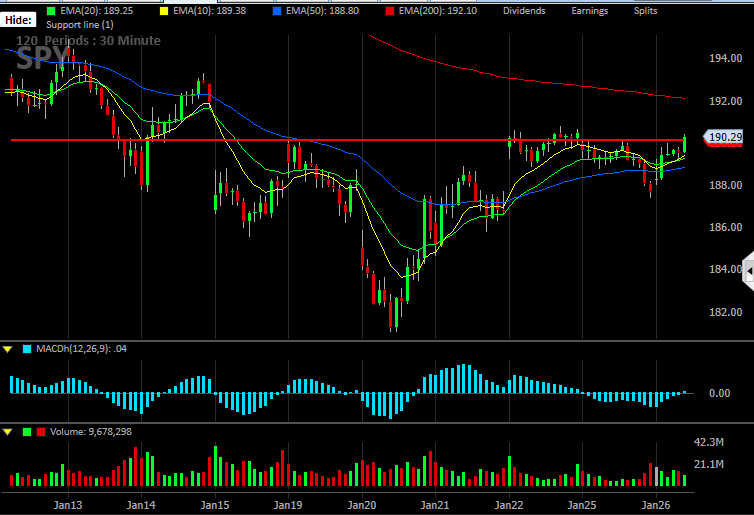Click the red Volume color swatch
This screenshot has height=515, width=754.
tap(41, 432)
